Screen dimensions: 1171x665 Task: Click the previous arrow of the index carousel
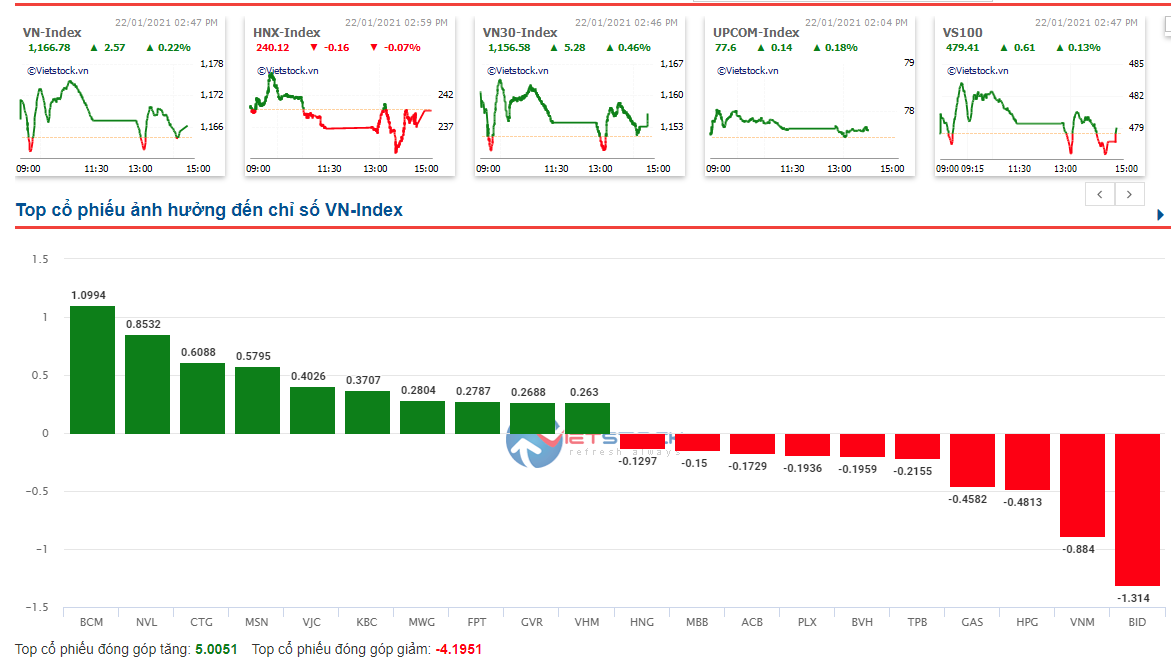1100,195
